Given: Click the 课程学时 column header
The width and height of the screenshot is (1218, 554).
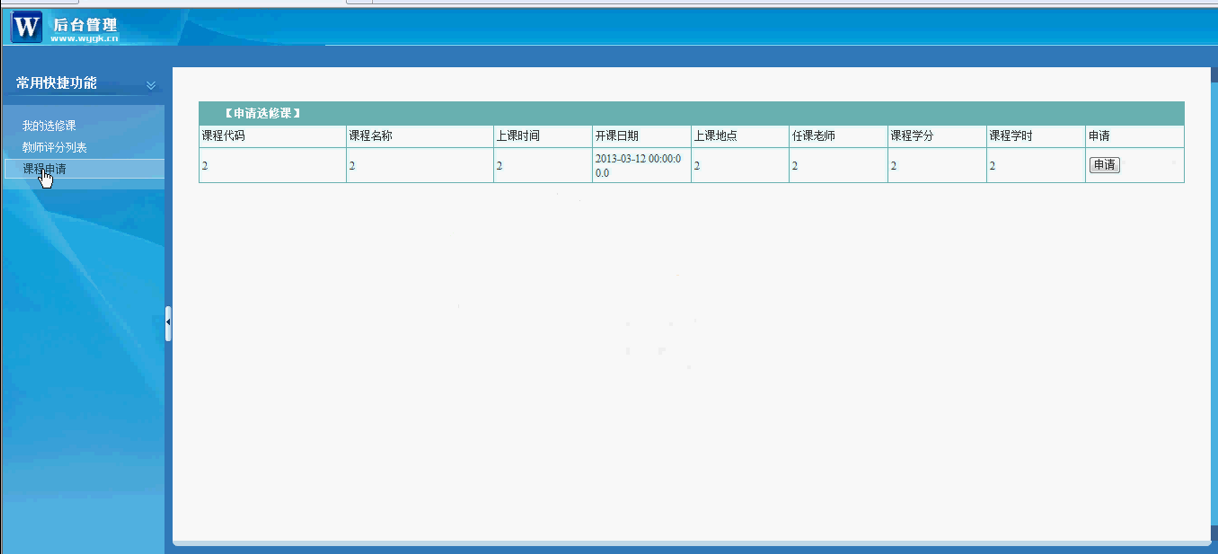Looking at the screenshot, I should pyautogui.click(x=1011, y=136).
